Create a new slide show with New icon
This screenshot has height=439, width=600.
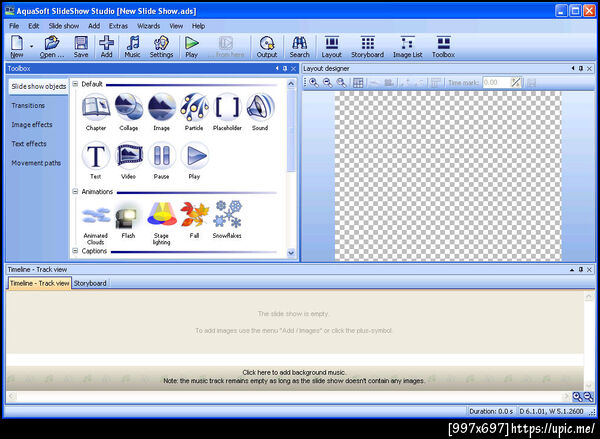(17, 47)
